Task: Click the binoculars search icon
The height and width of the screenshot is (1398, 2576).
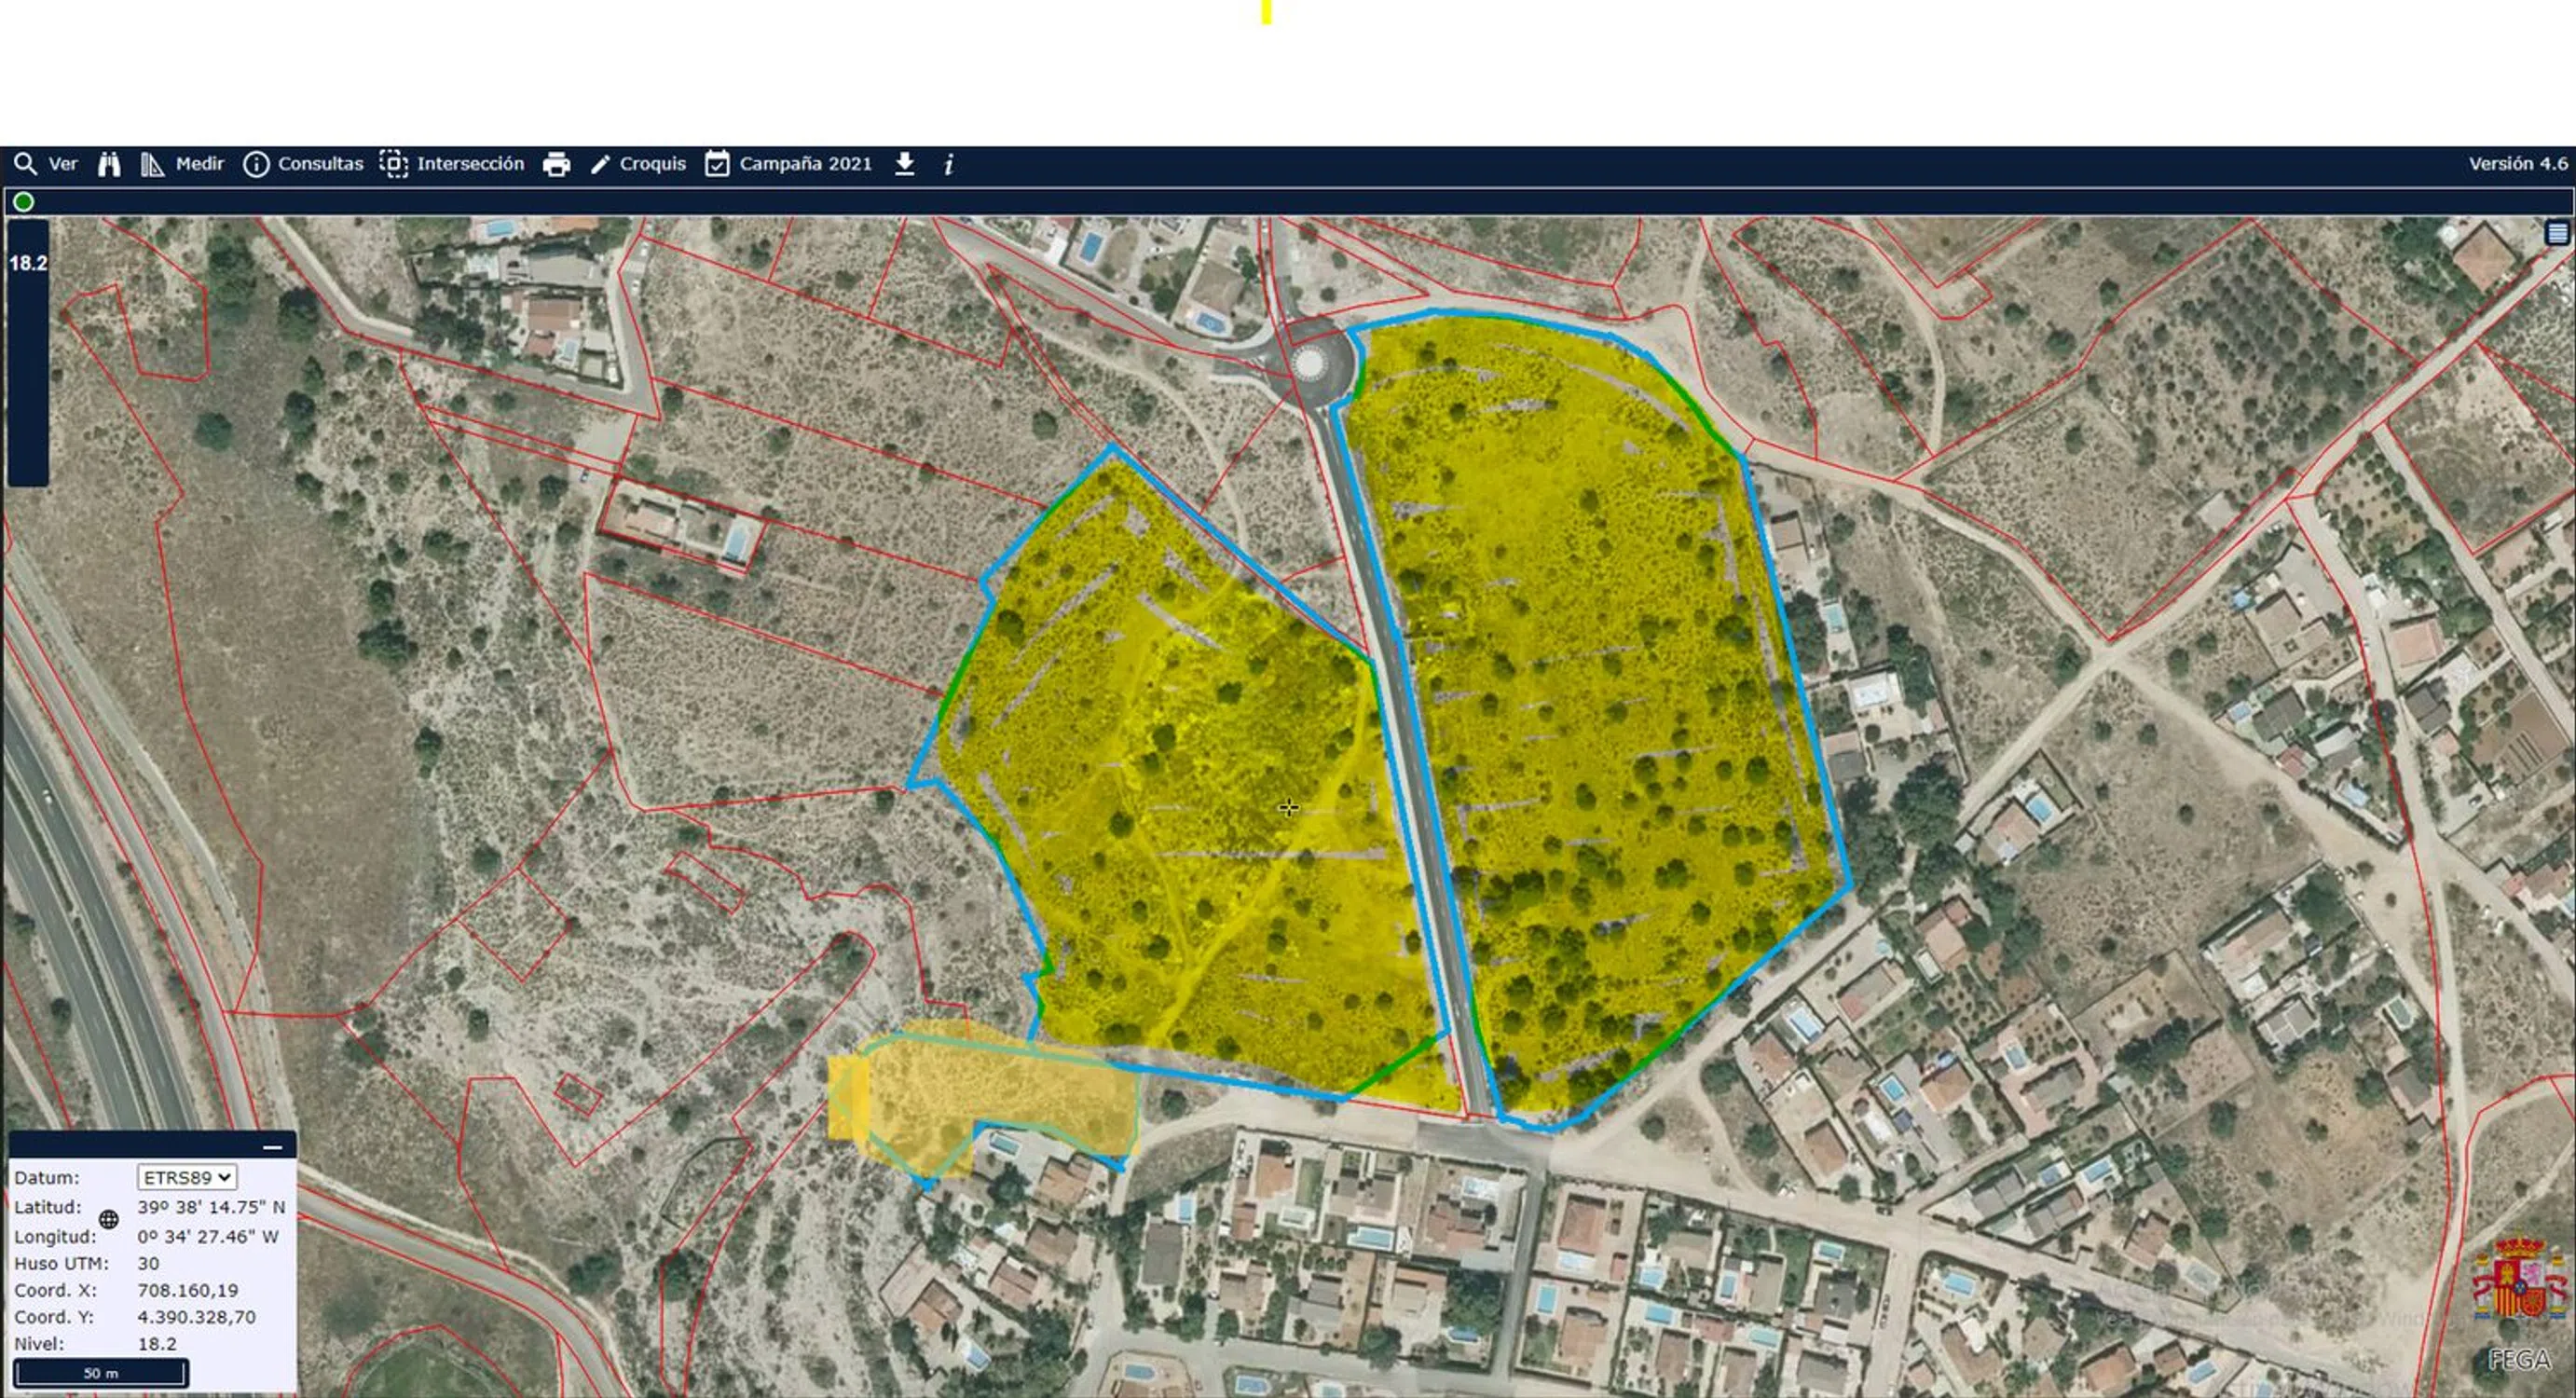Action: [109, 164]
